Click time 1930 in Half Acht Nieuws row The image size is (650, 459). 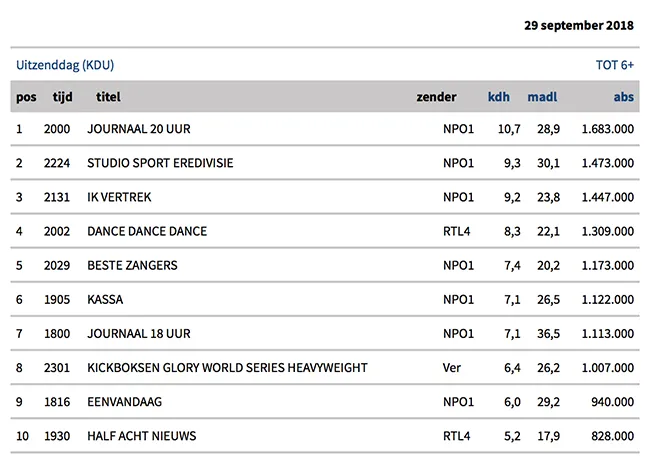pyautogui.click(x=57, y=436)
